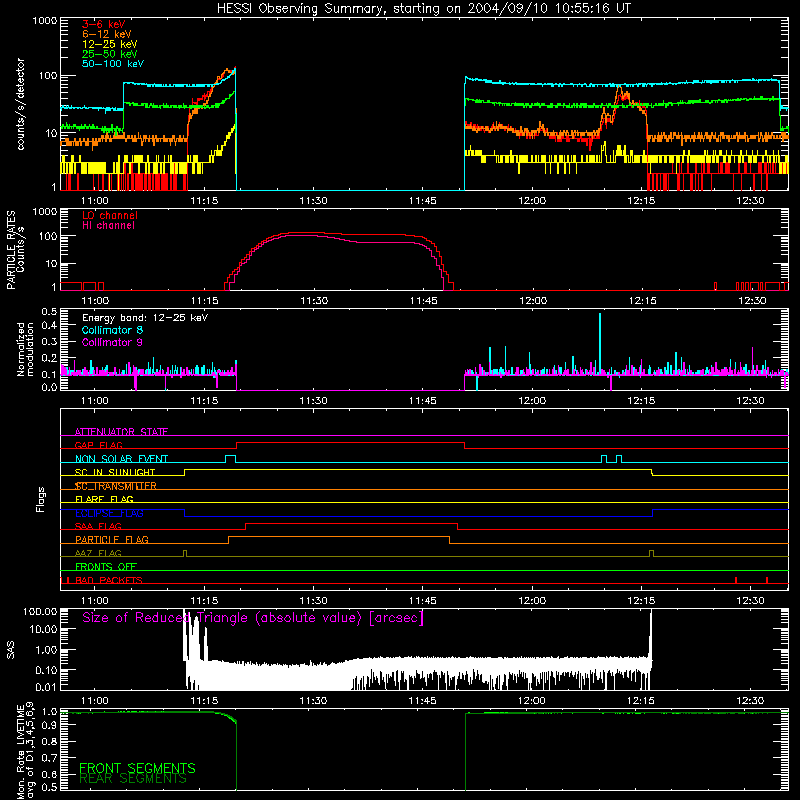Select the 6-12 keV legend label
Viewport: 800px width, 800px height.
[x=107, y=34]
